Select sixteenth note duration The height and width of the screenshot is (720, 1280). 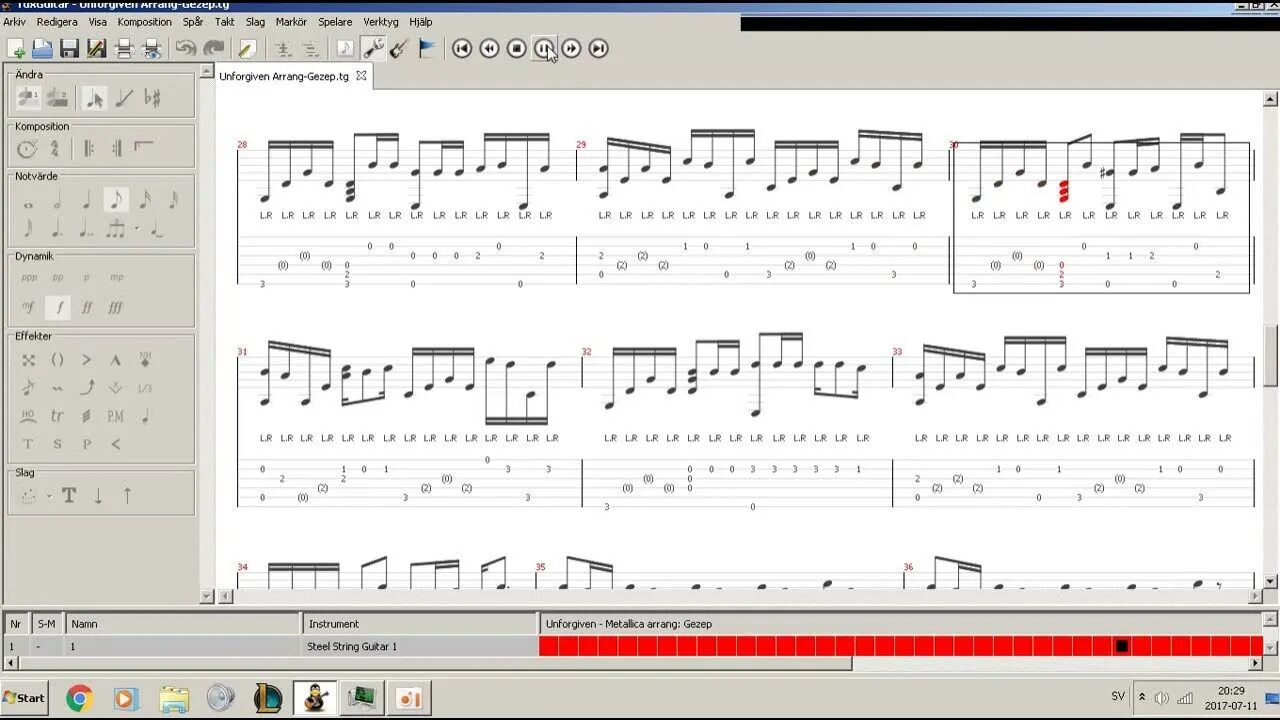[x=144, y=200]
